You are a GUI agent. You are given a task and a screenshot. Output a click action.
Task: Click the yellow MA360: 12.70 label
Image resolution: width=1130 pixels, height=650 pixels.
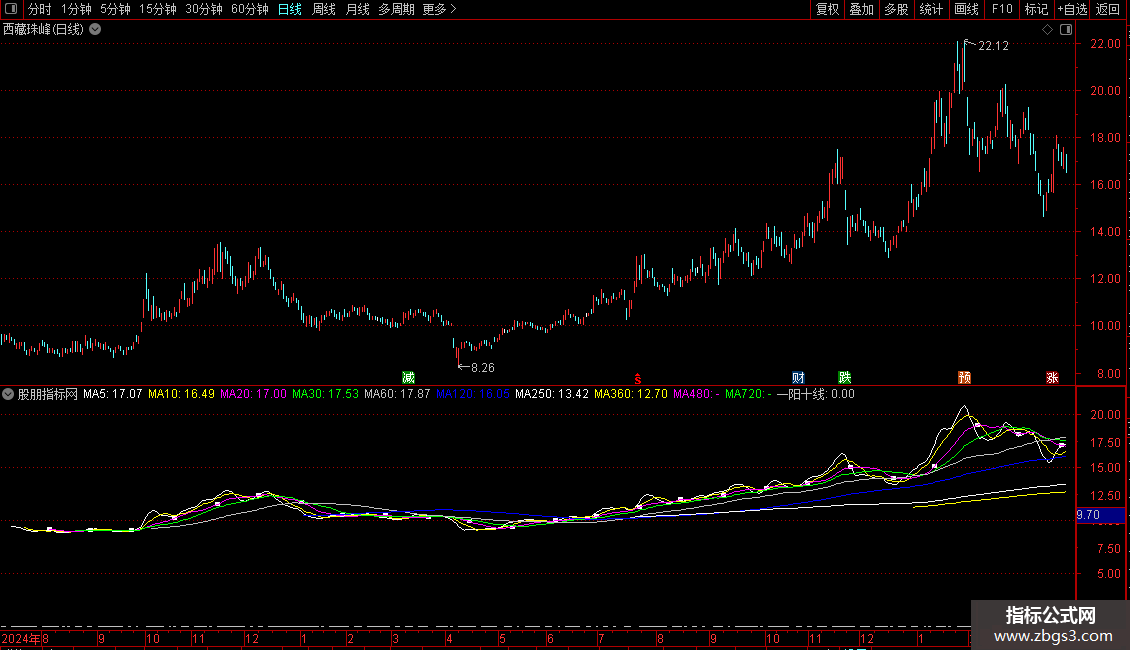pyautogui.click(x=631, y=394)
